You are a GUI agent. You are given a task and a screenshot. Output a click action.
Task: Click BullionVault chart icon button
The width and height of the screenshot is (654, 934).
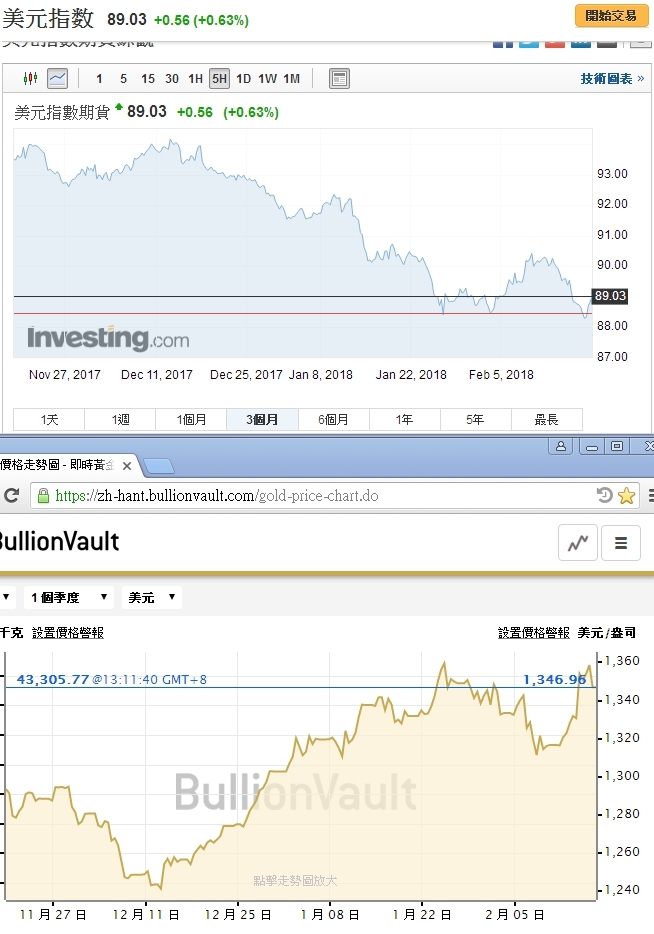[578, 543]
